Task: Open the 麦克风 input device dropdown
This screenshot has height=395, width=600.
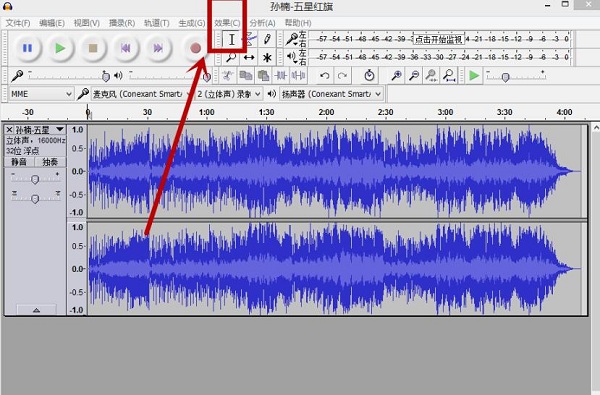Action: coord(140,94)
